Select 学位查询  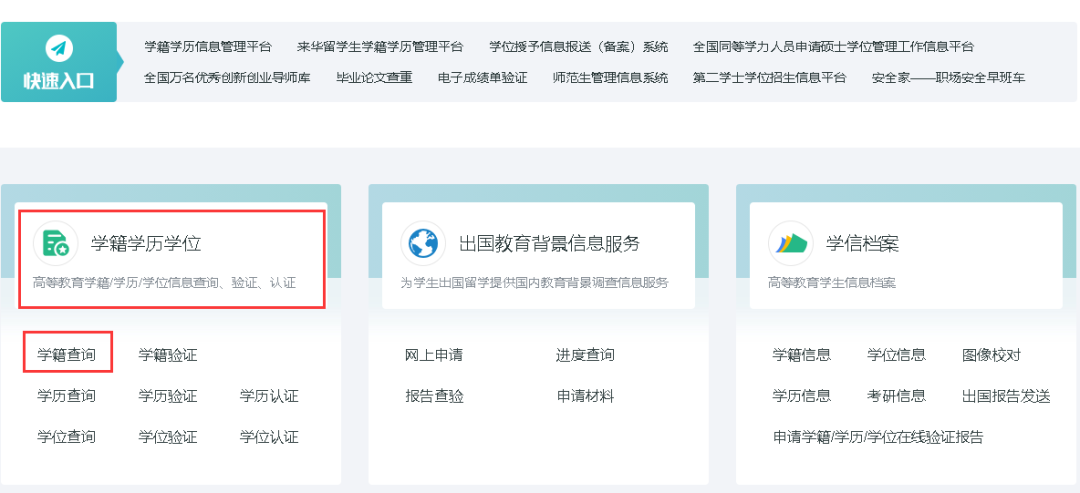[67, 437]
